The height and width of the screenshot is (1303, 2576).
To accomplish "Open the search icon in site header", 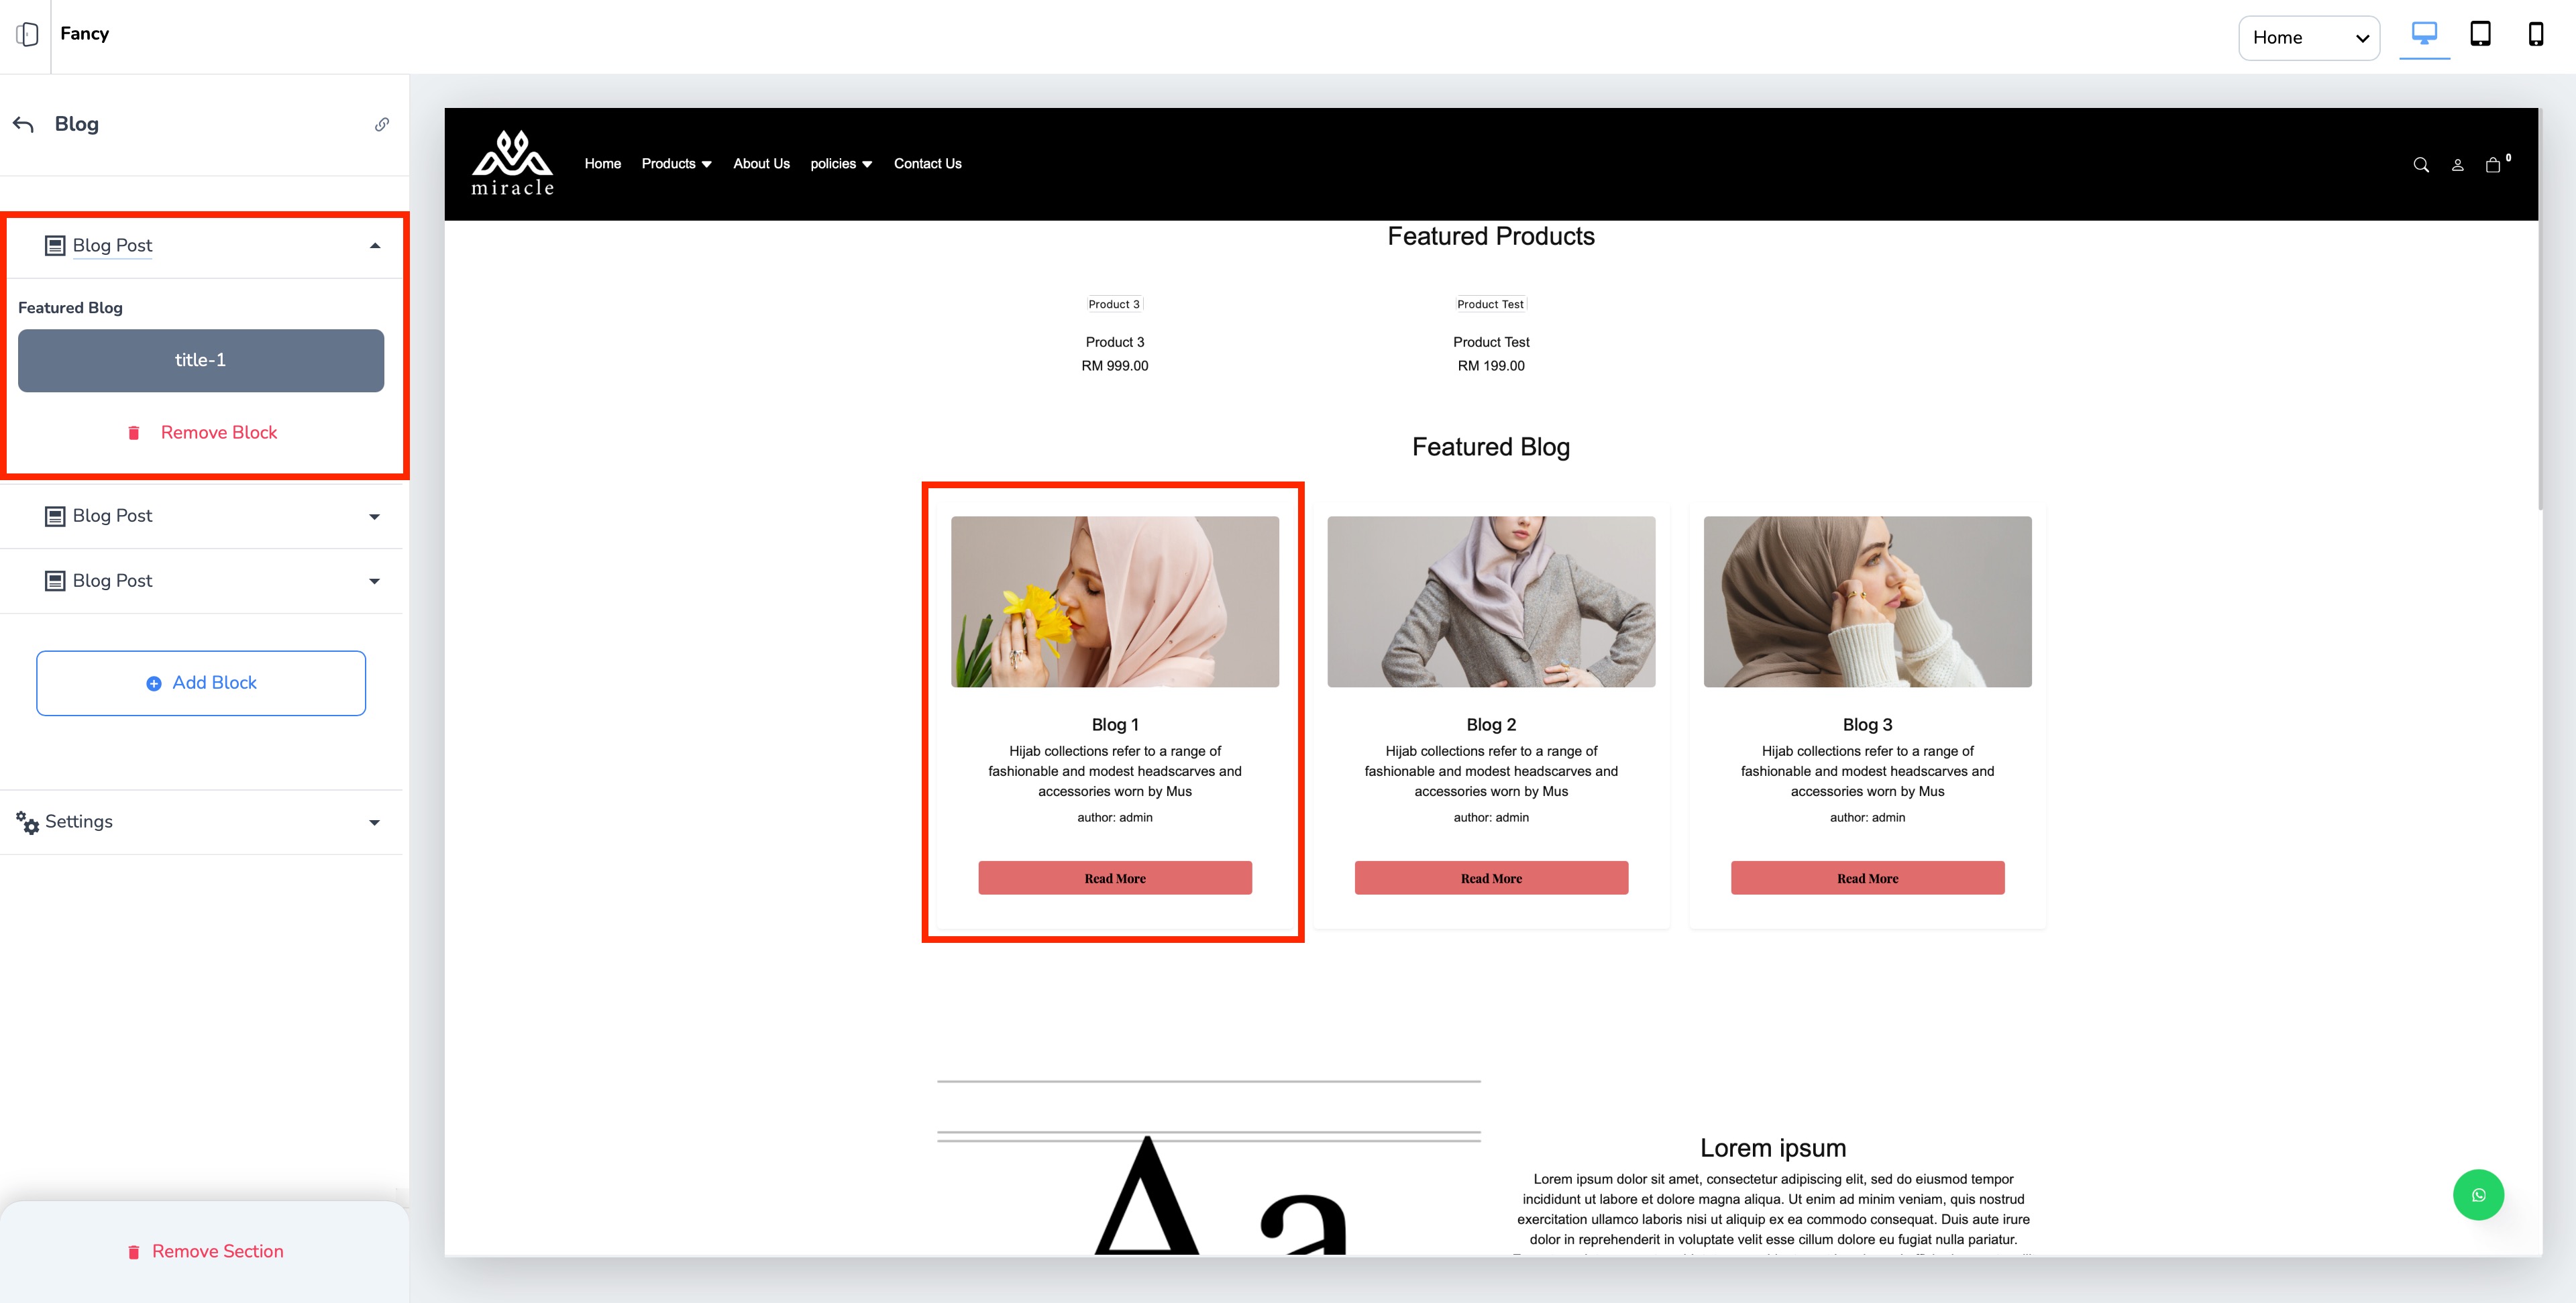I will coord(2421,165).
